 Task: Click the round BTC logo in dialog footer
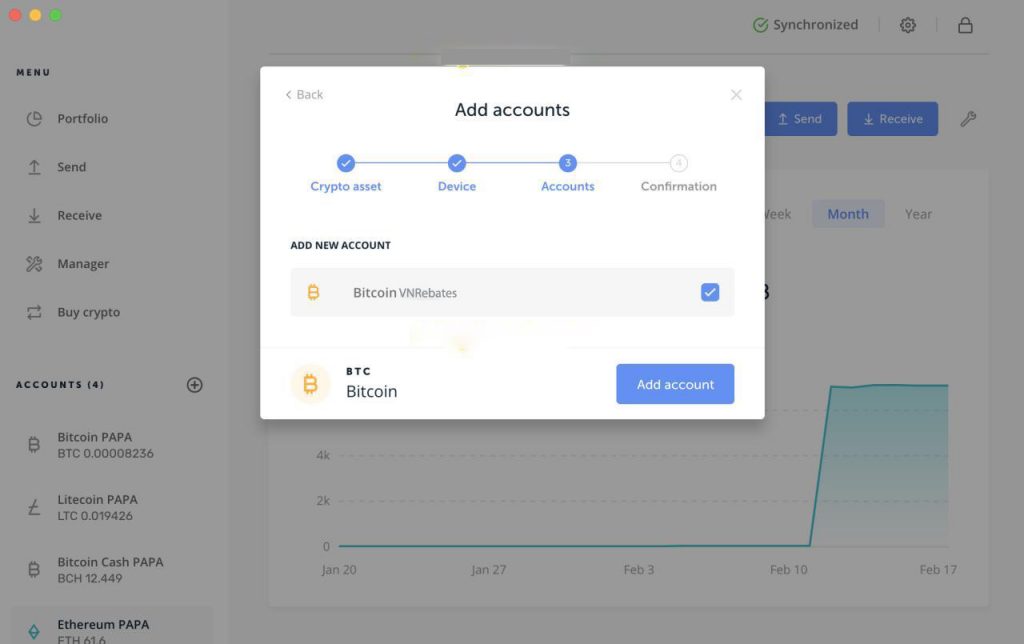pyautogui.click(x=310, y=384)
